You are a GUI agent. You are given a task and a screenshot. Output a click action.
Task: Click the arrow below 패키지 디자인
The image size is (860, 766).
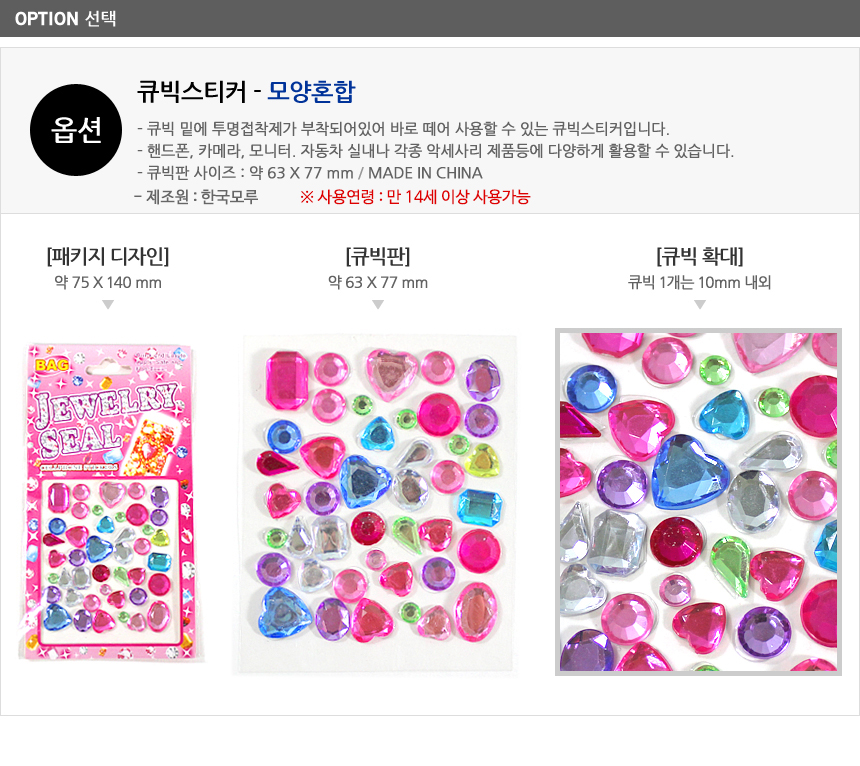click(108, 304)
